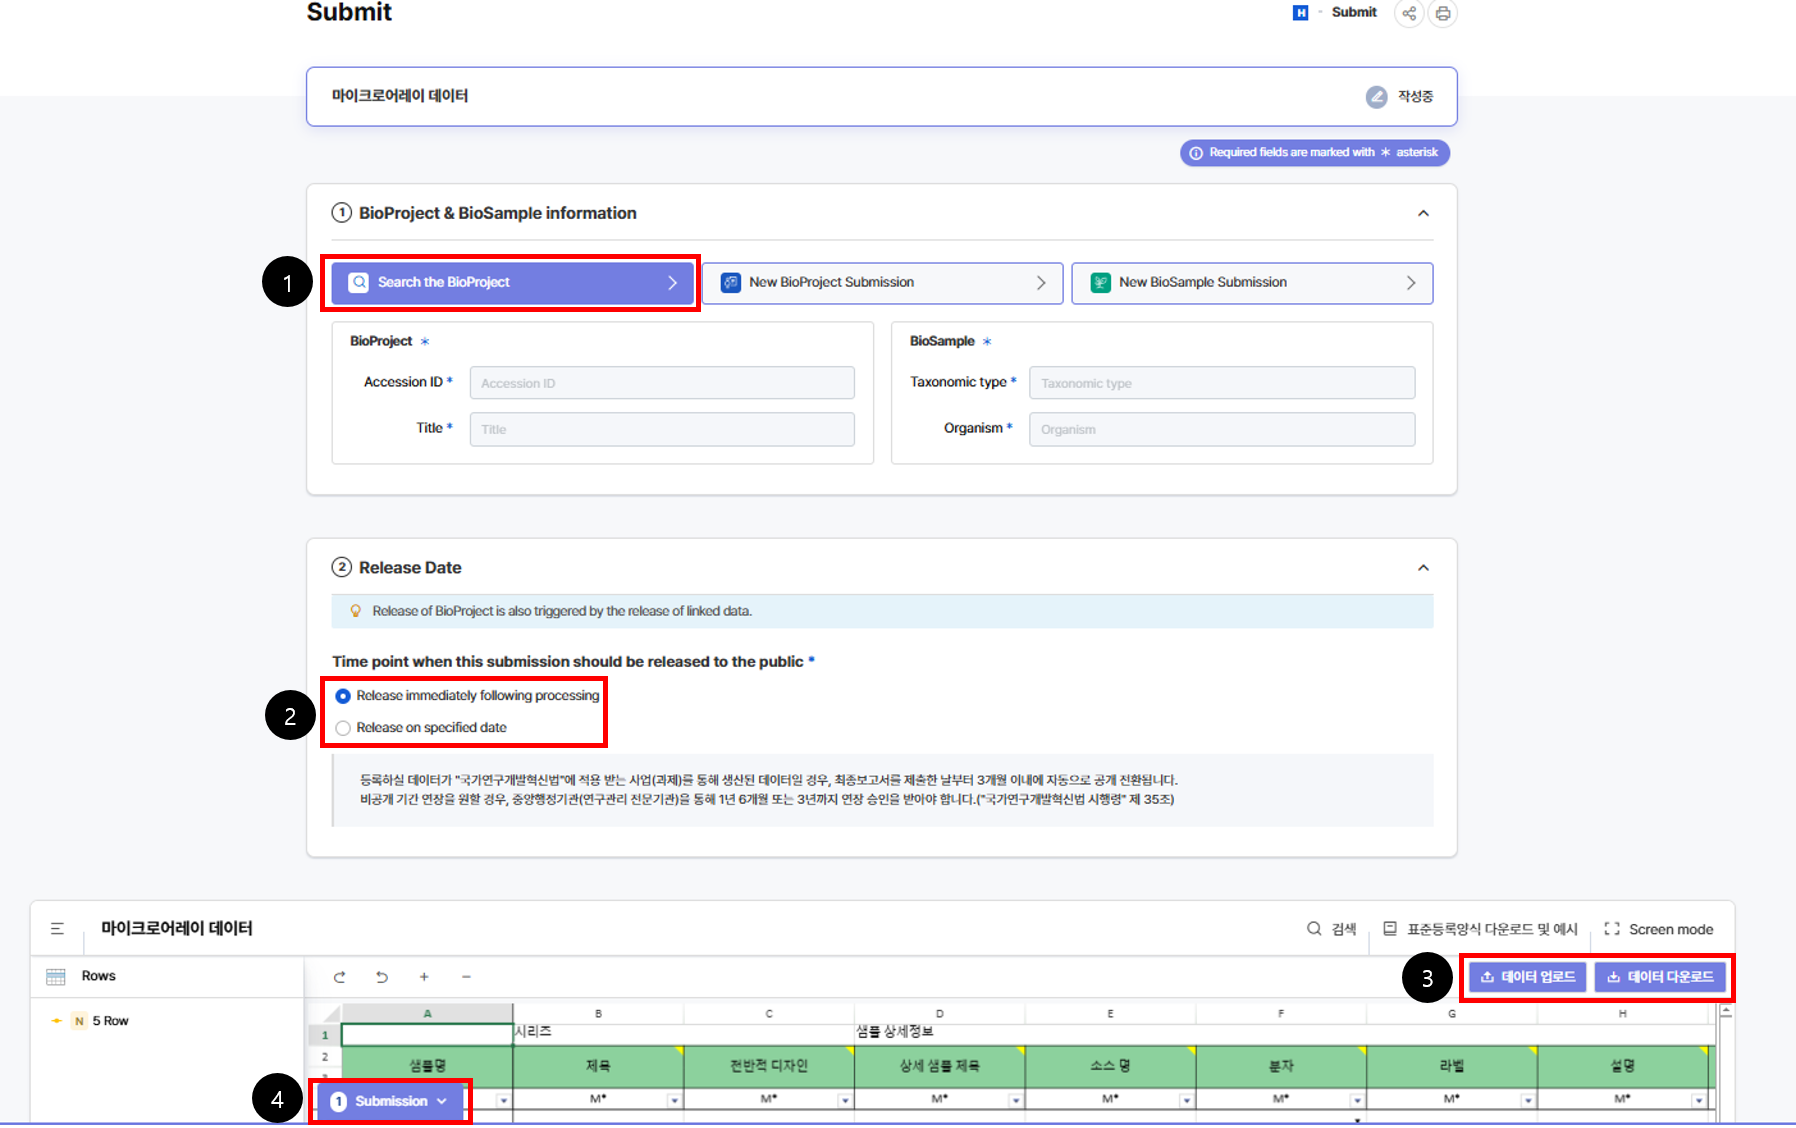Click the redo arrow in the spreadsheet toolbar
Image resolution: width=1796 pixels, height=1128 pixels.
(x=340, y=977)
